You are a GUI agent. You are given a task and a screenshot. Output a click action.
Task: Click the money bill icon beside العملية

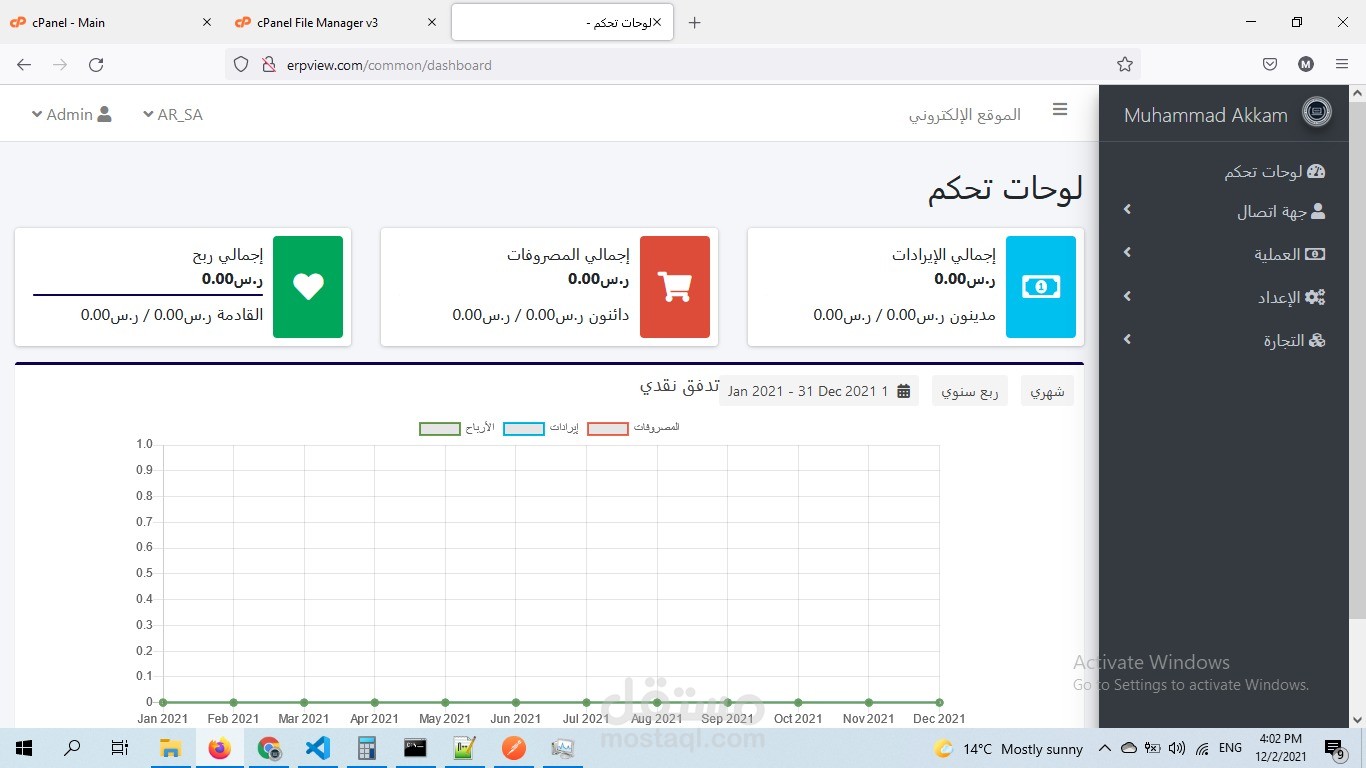1316,254
